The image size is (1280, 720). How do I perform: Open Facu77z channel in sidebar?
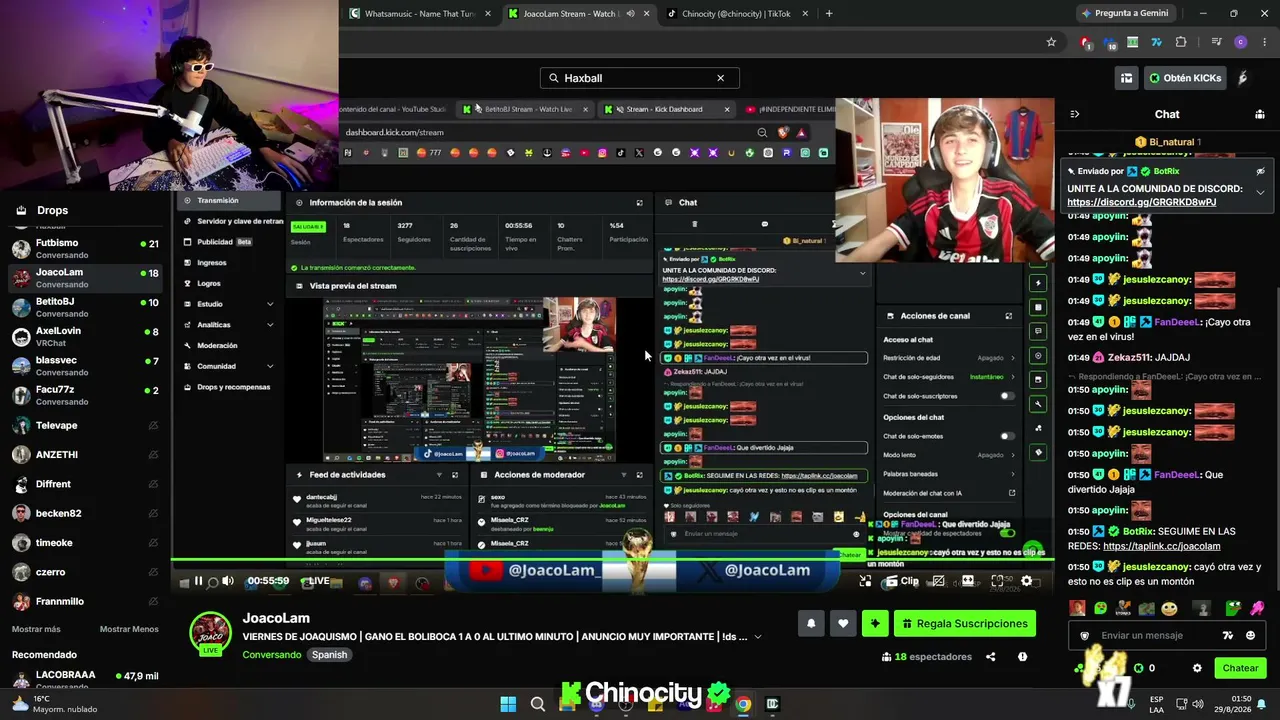coord(85,395)
